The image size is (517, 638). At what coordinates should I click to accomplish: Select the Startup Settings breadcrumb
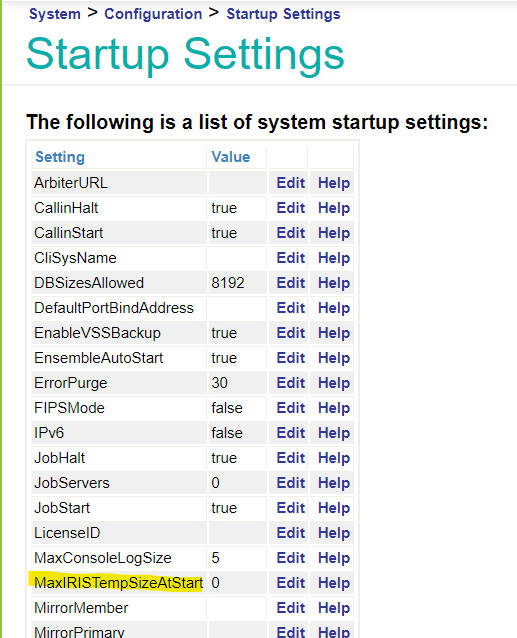[x=284, y=14]
